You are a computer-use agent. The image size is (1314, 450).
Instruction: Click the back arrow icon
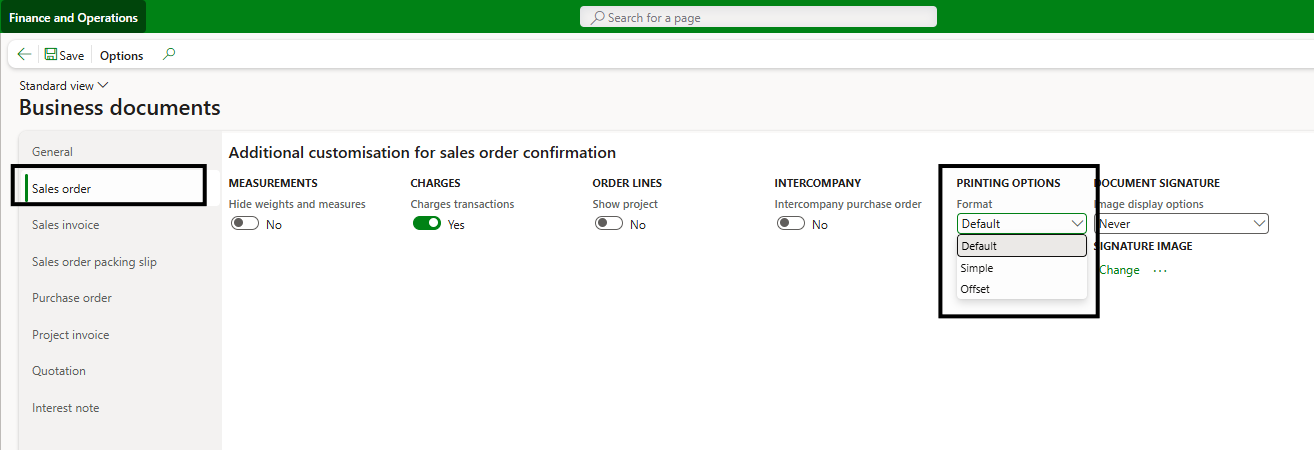[24, 55]
